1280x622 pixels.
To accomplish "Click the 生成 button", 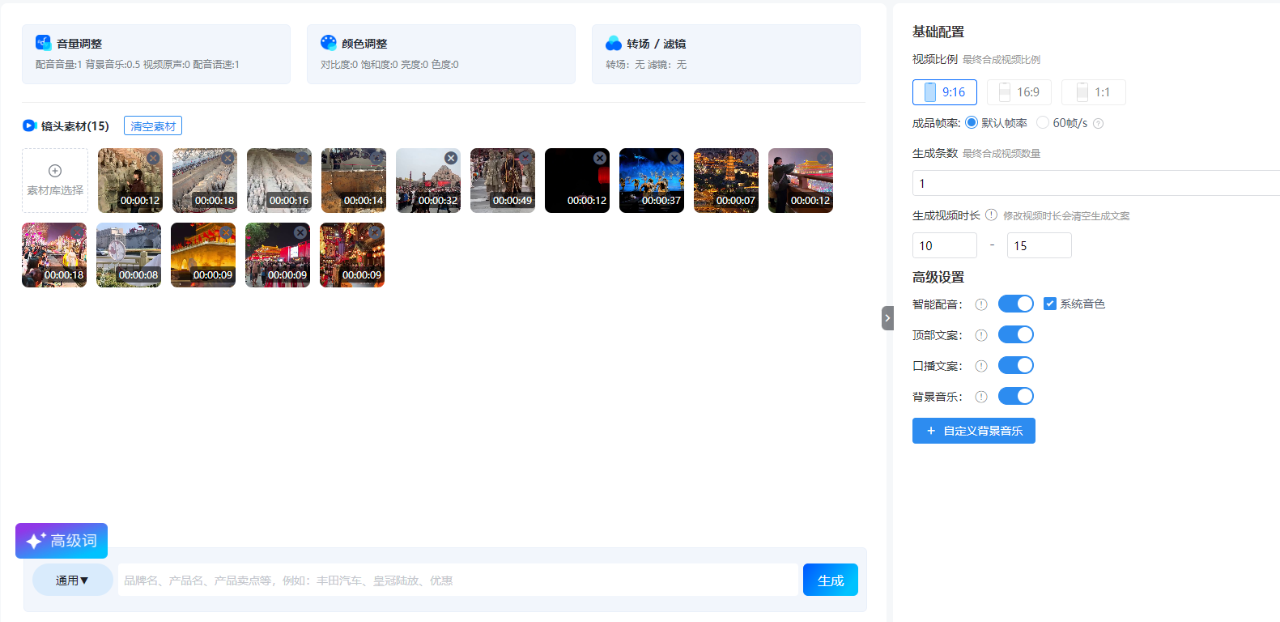I will click(x=830, y=580).
